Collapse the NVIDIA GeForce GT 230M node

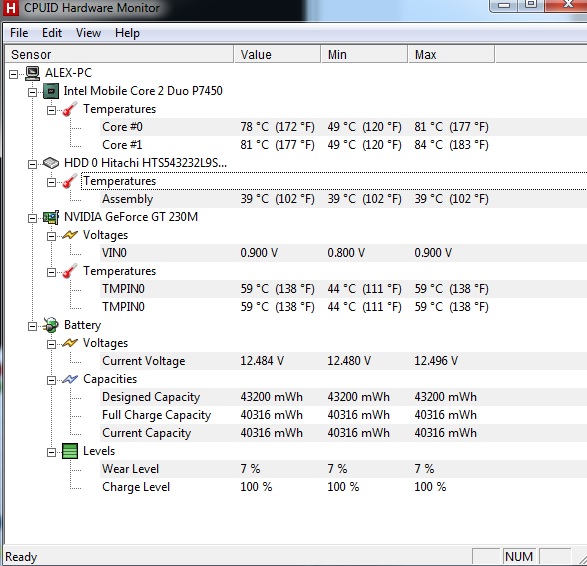point(33,218)
